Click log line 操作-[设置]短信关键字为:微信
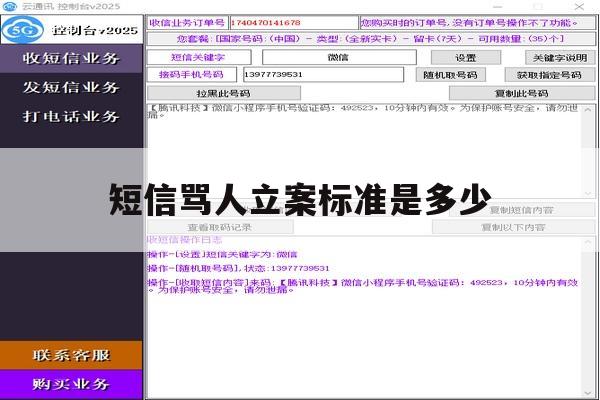 click(x=222, y=255)
